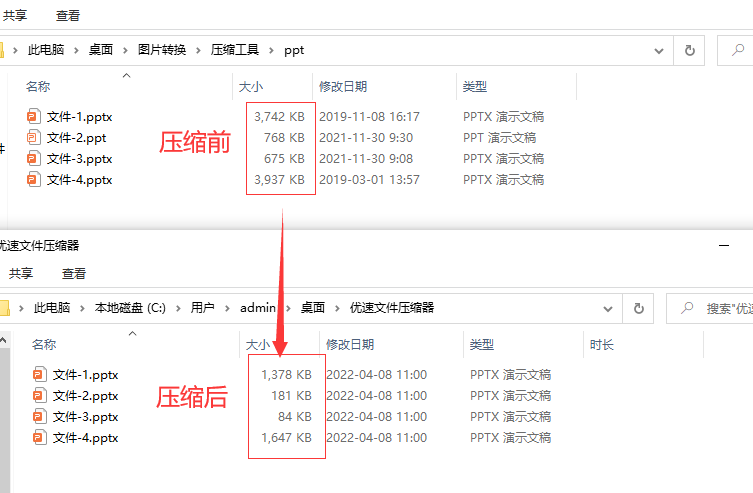Select 文件-2.pptx name in lower window
This screenshot has width=753, height=493.
pos(85,396)
